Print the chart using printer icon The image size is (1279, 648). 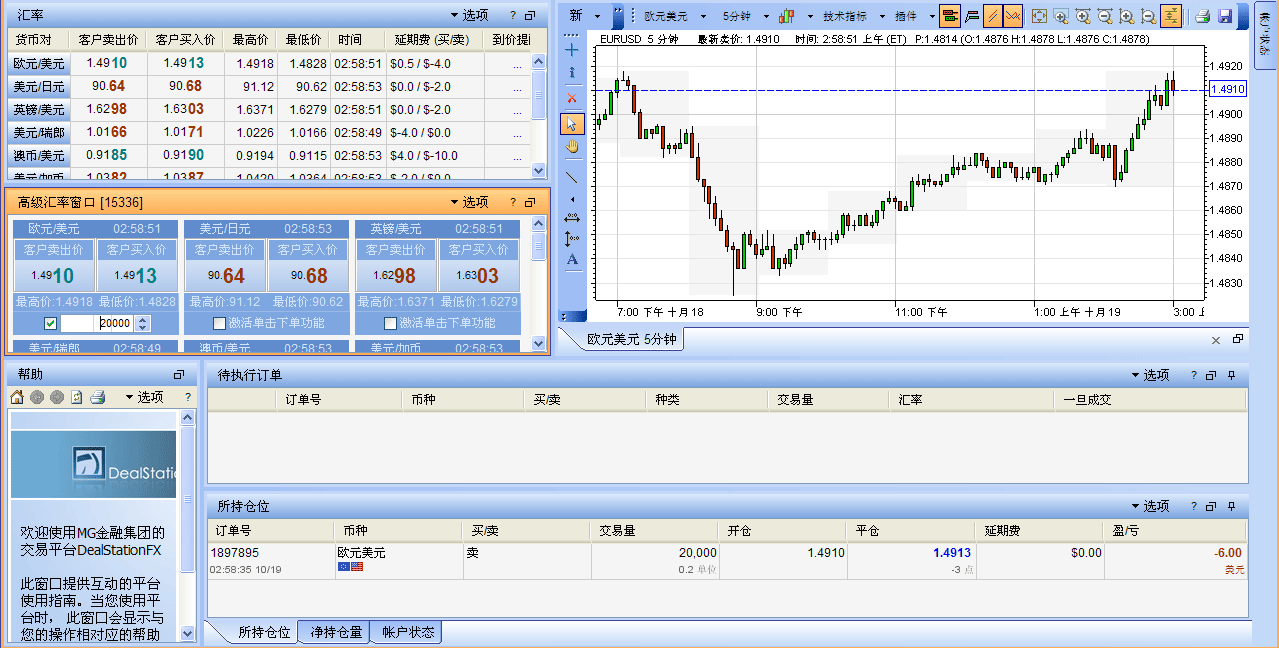point(1203,16)
